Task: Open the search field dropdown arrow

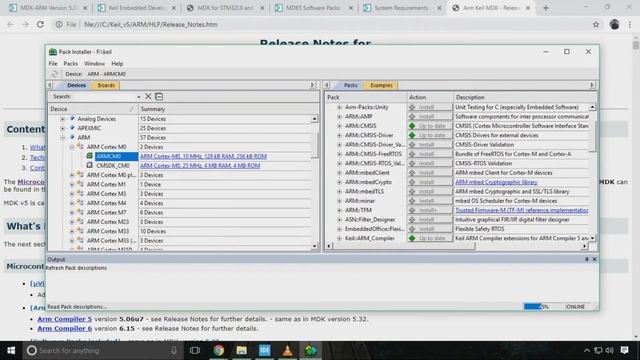Action: pos(139,97)
